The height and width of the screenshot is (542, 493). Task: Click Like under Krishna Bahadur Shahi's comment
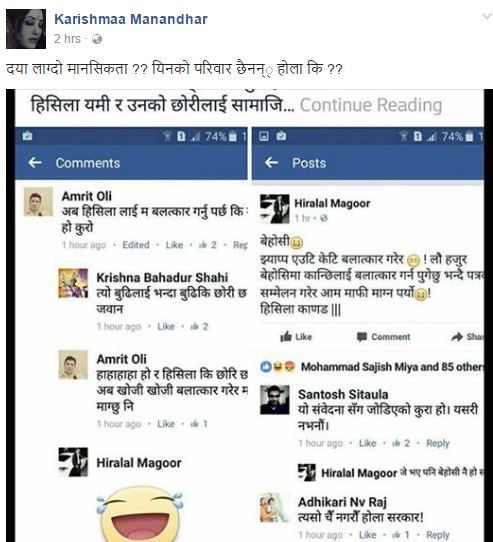click(x=166, y=326)
